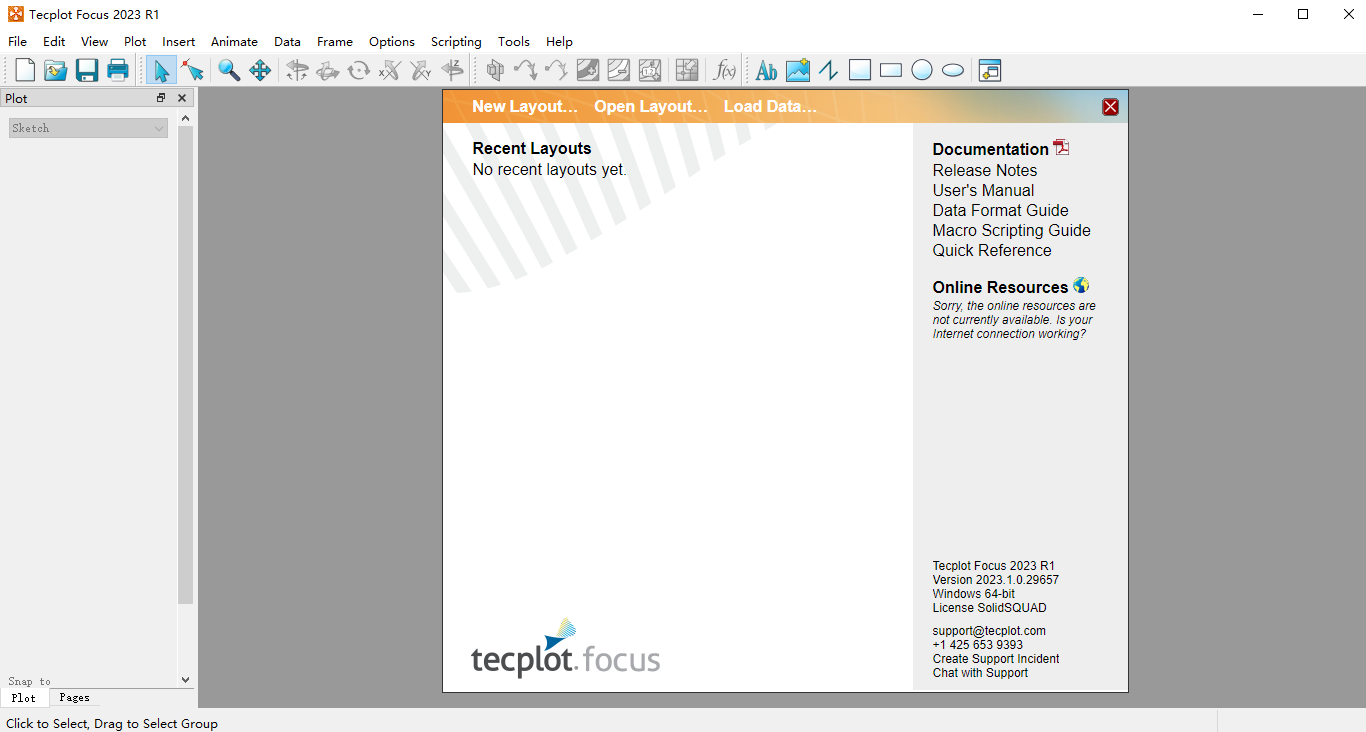Open the User's Manual link

983,190
